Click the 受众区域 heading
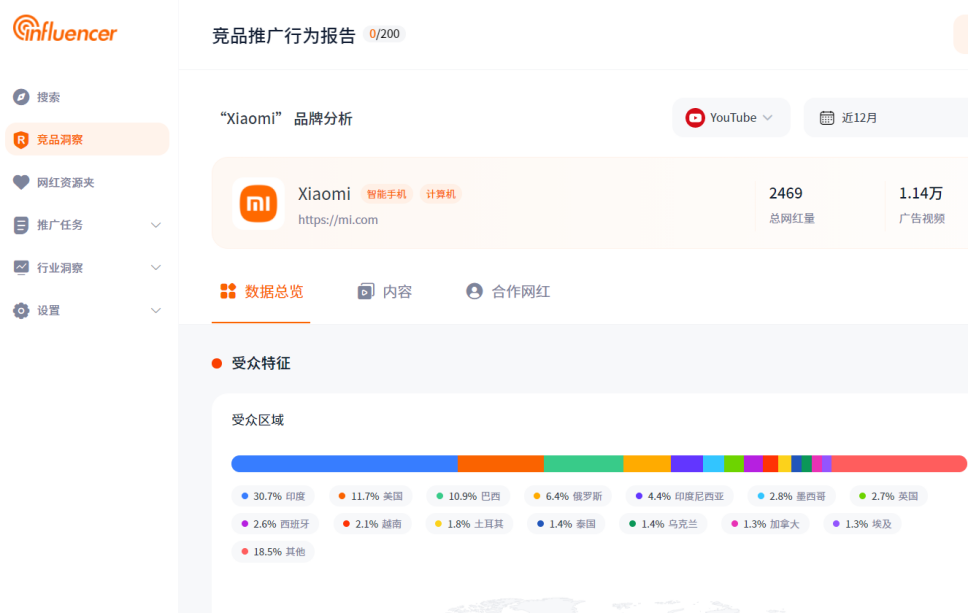The image size is (968, 613). 257,420
